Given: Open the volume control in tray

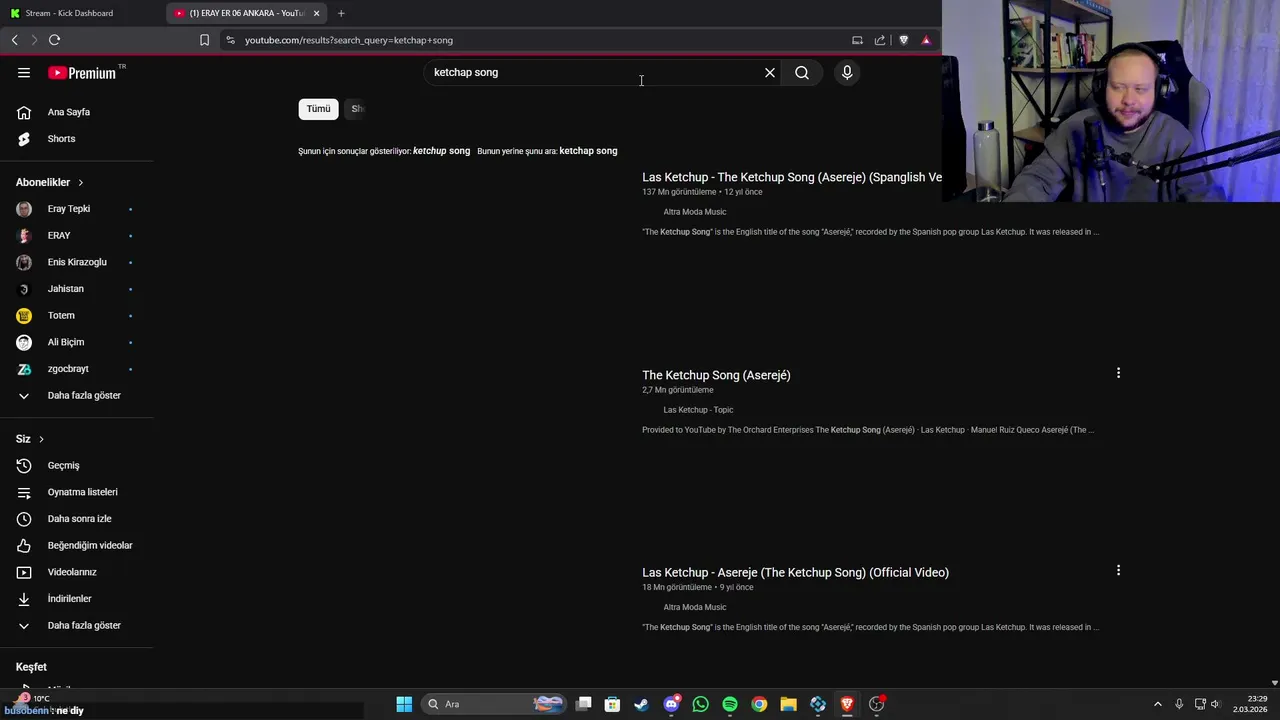Looking at the screenshot, I should click(x=1218, y=704).
